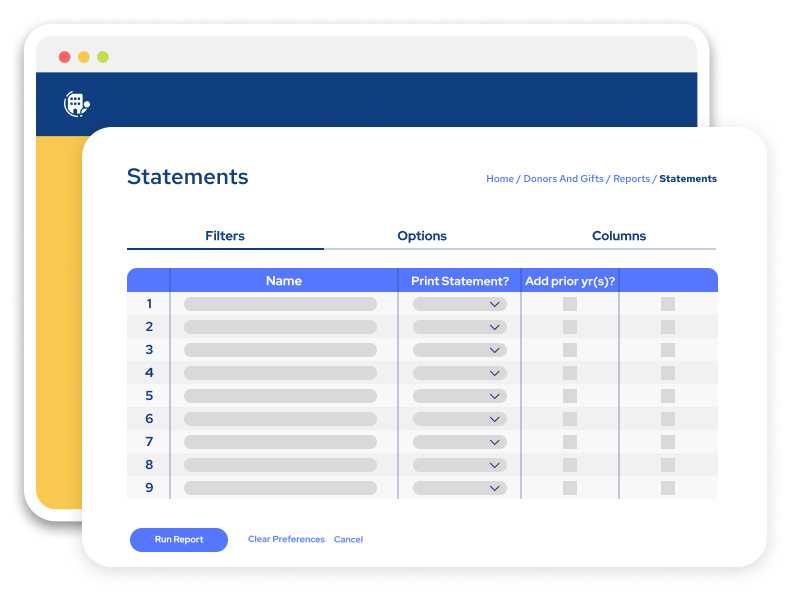Open the Columns tab

[x=619, y=236]
